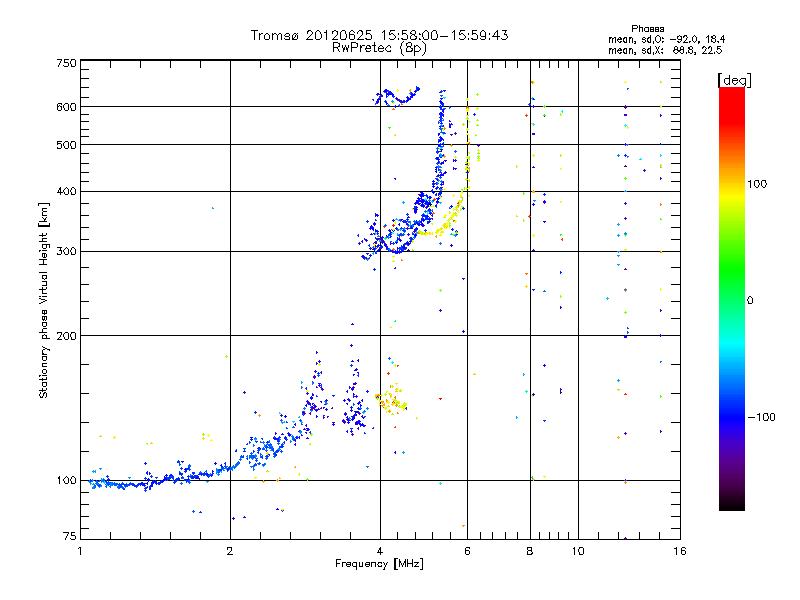Viewport: 800px width, 600px height.
Task: Click the colorbar tick label '100'
Action: [757, 184]
